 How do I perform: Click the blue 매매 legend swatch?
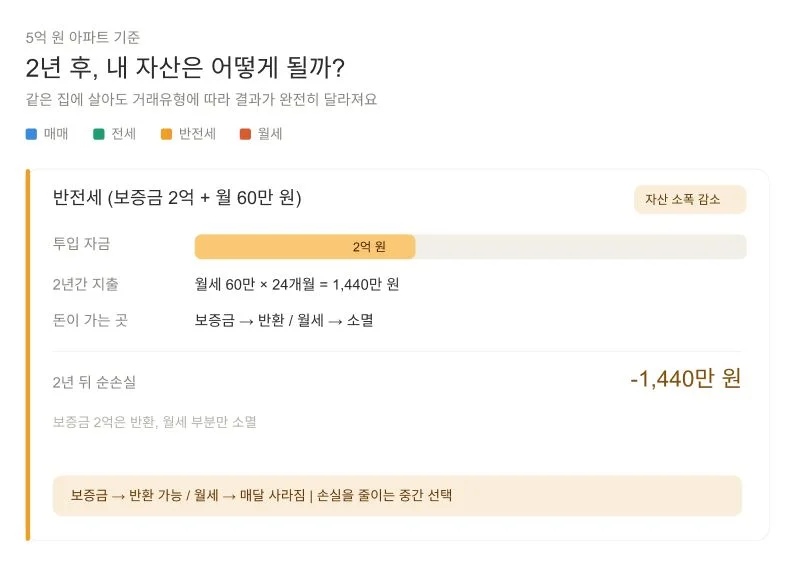tap(31, 134)
